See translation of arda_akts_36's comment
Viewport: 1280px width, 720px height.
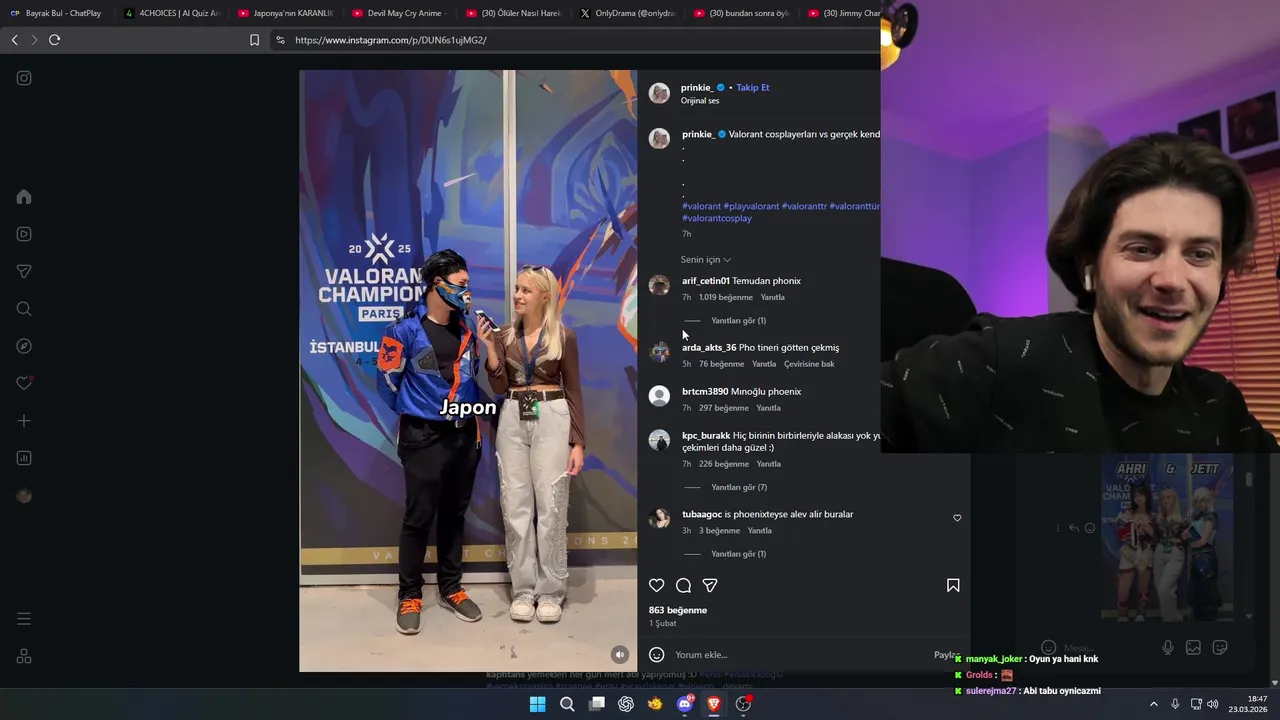pyautogui.click(x=809, y=364)
